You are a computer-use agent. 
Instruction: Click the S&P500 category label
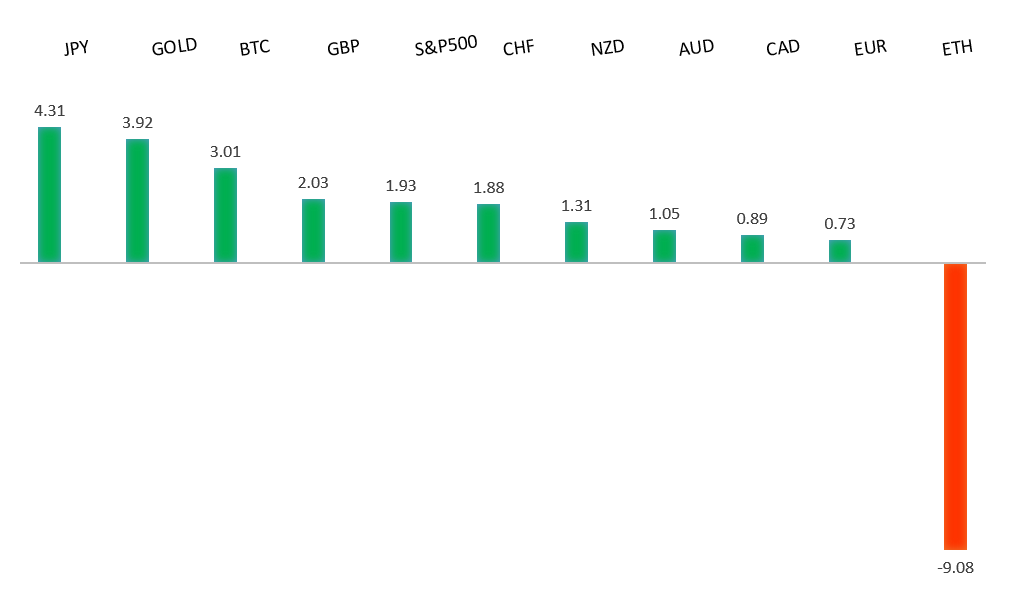pyautogui.click(x=445, y=45)
